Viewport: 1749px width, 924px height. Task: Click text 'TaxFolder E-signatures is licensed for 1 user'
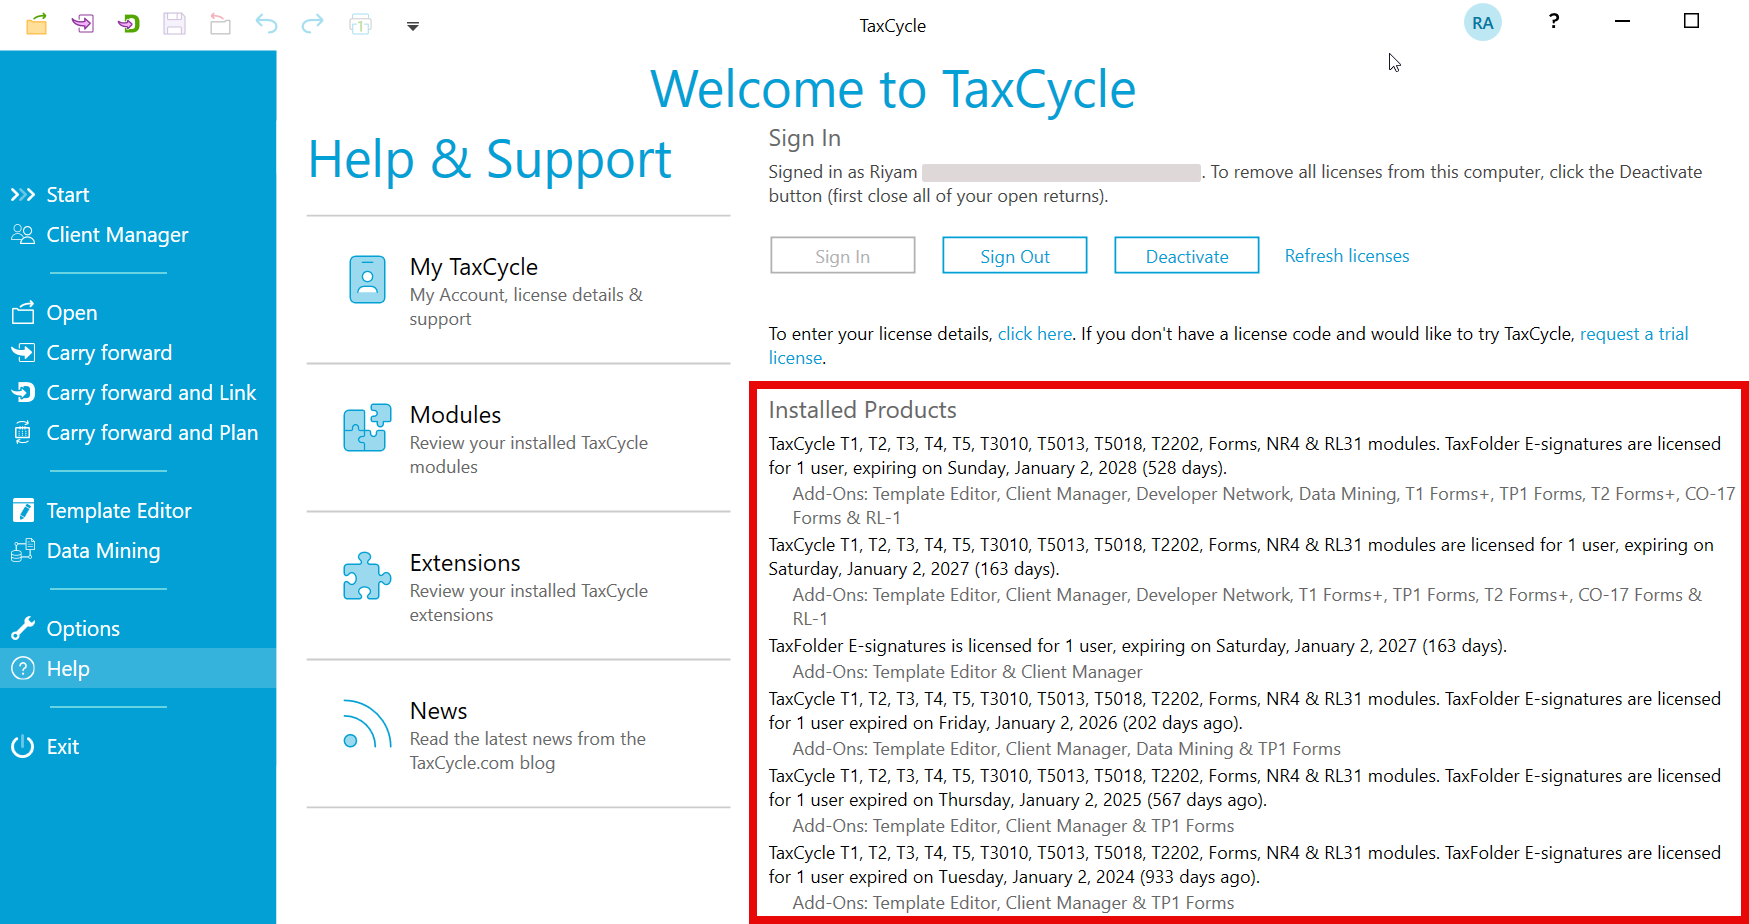[940, 646]
